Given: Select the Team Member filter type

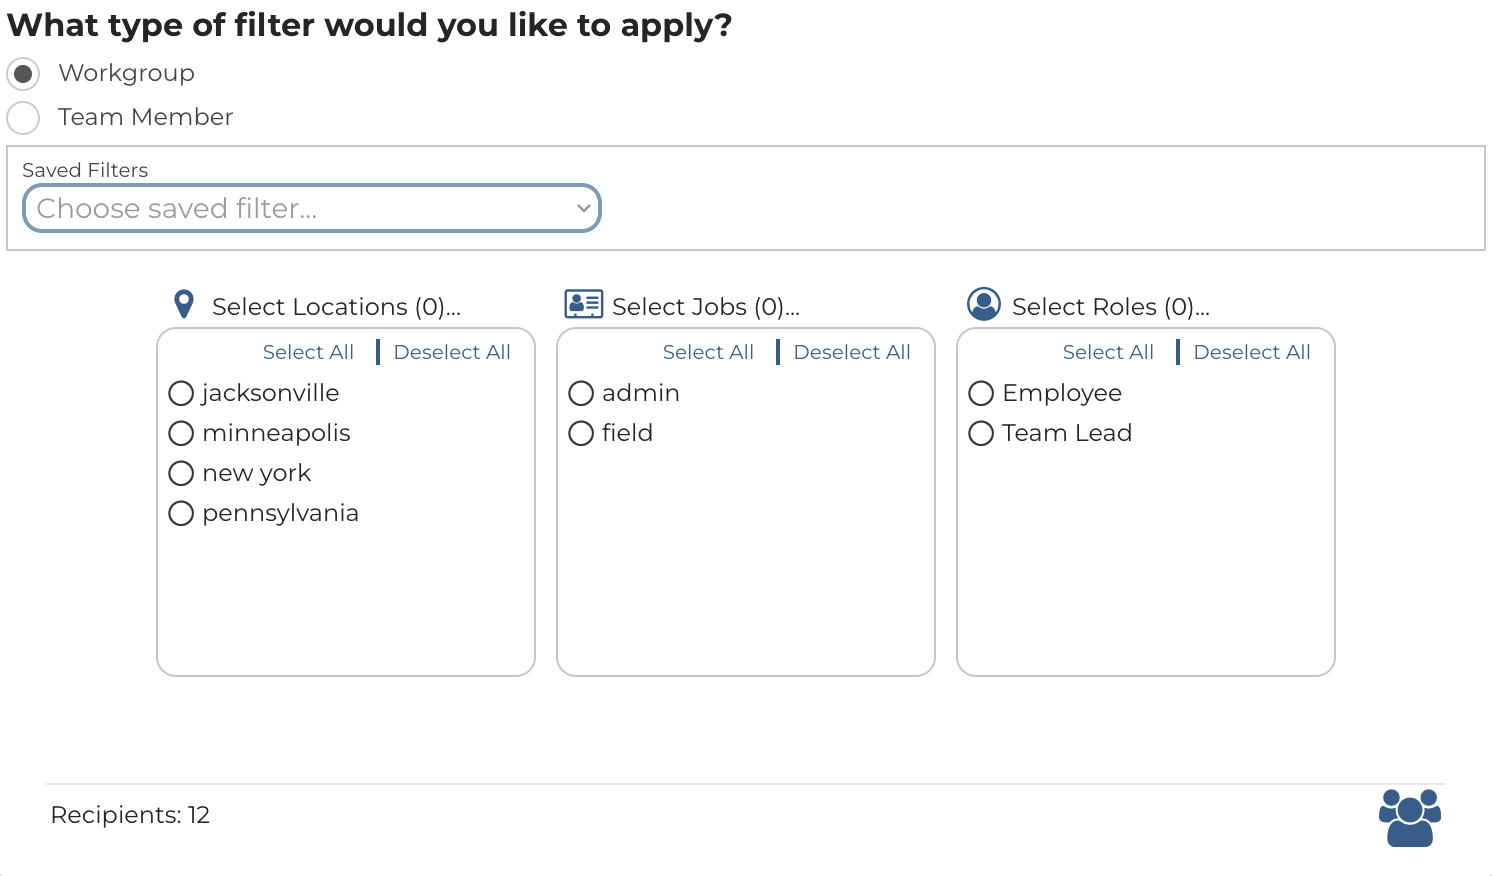Looking at the screenshot, I should click(23, 118).
